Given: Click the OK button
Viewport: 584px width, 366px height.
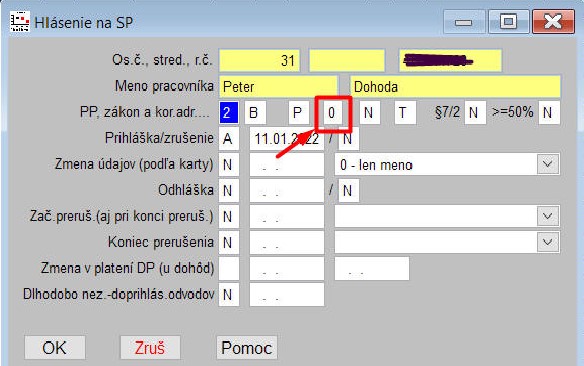Looking at the screenshot, I should pyautogui.click(x=55, y=348).
